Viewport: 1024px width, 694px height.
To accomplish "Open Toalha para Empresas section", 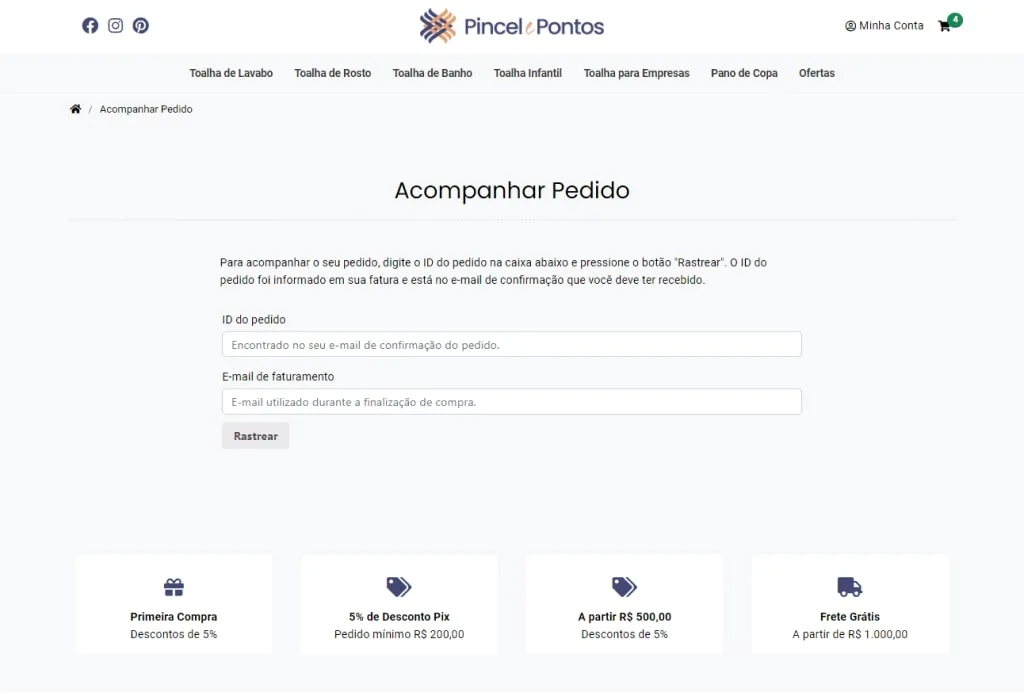I will tap(637, 73).
